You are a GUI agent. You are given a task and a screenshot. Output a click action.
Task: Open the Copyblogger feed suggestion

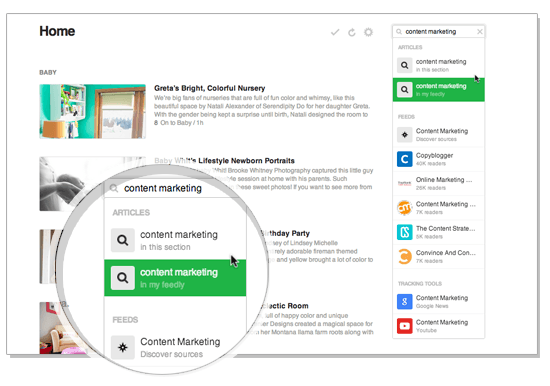click(438, 159)
